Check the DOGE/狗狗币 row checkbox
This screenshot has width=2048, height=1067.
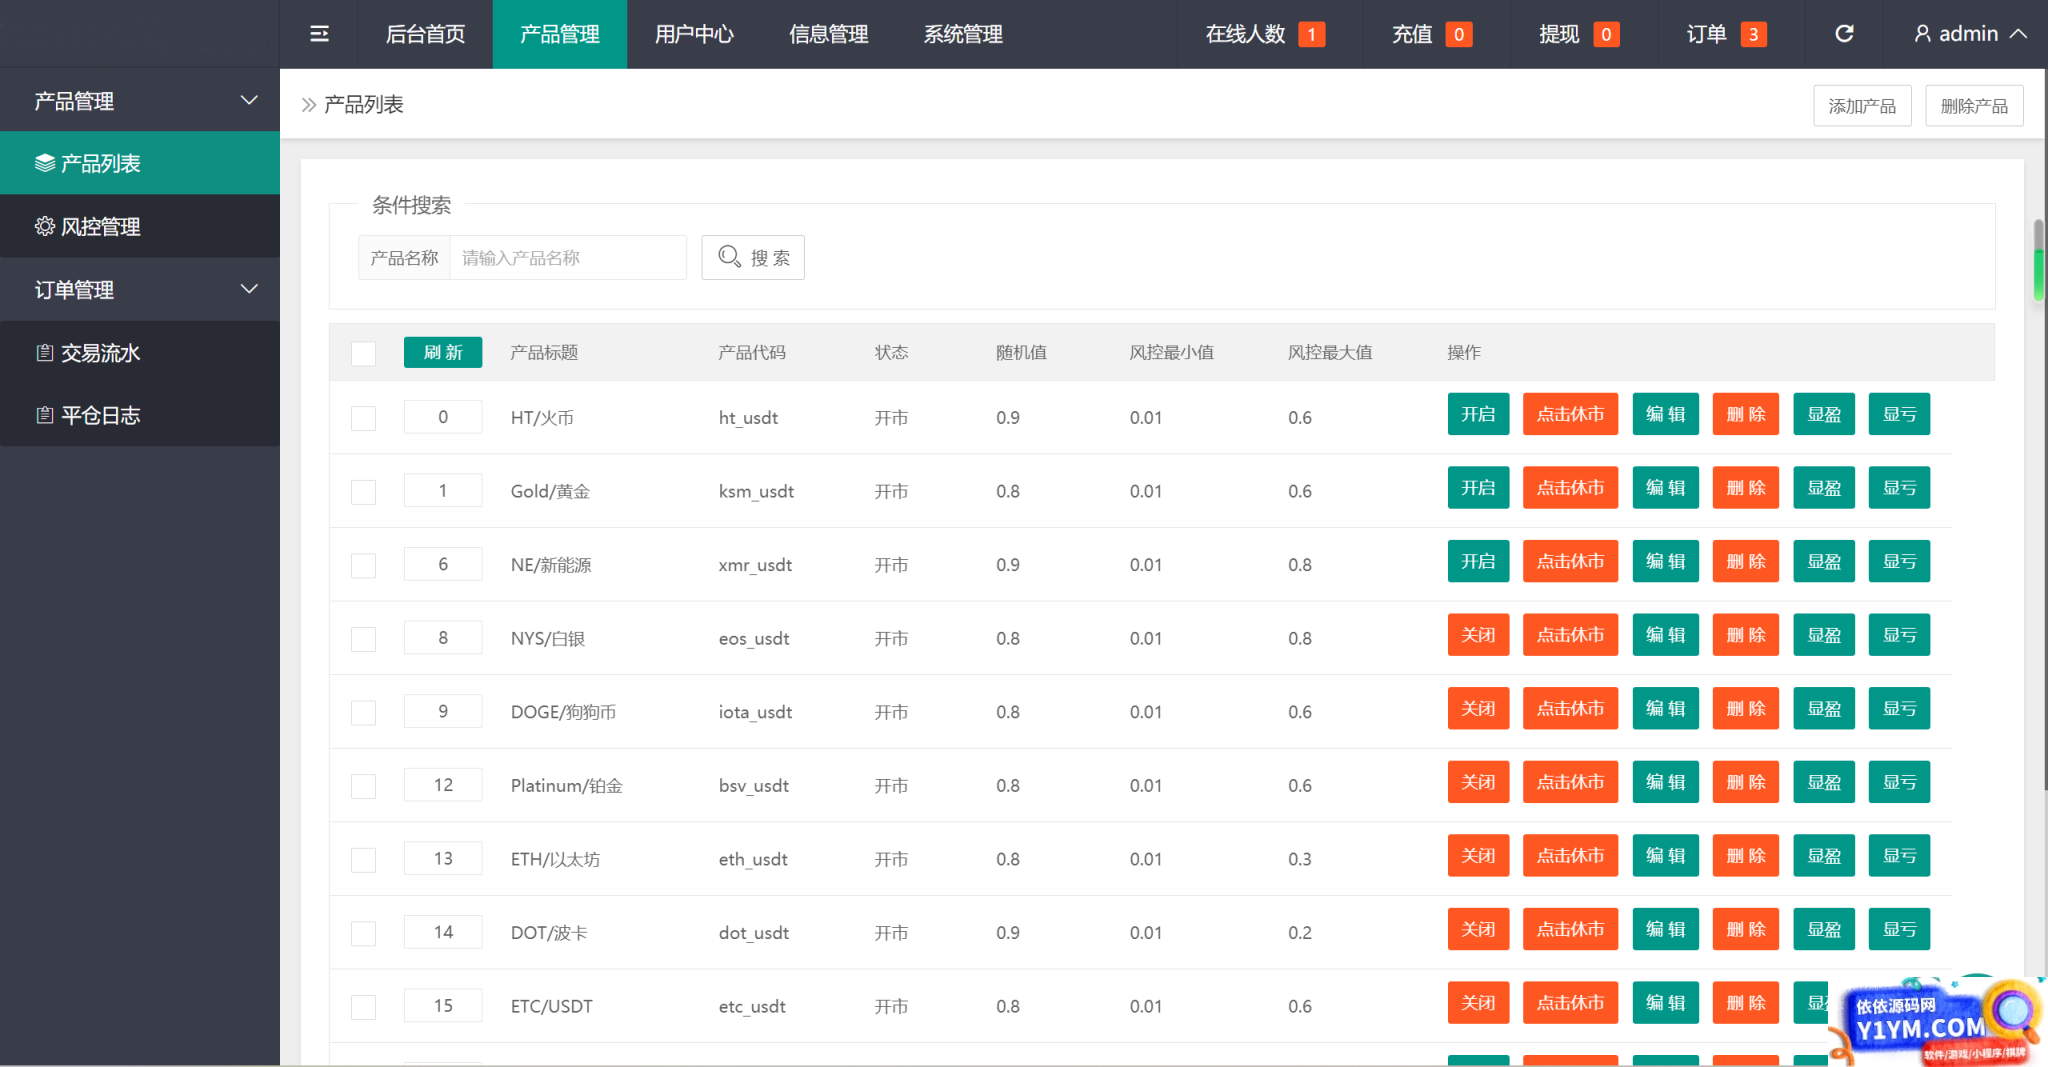[x=364, y=712]
